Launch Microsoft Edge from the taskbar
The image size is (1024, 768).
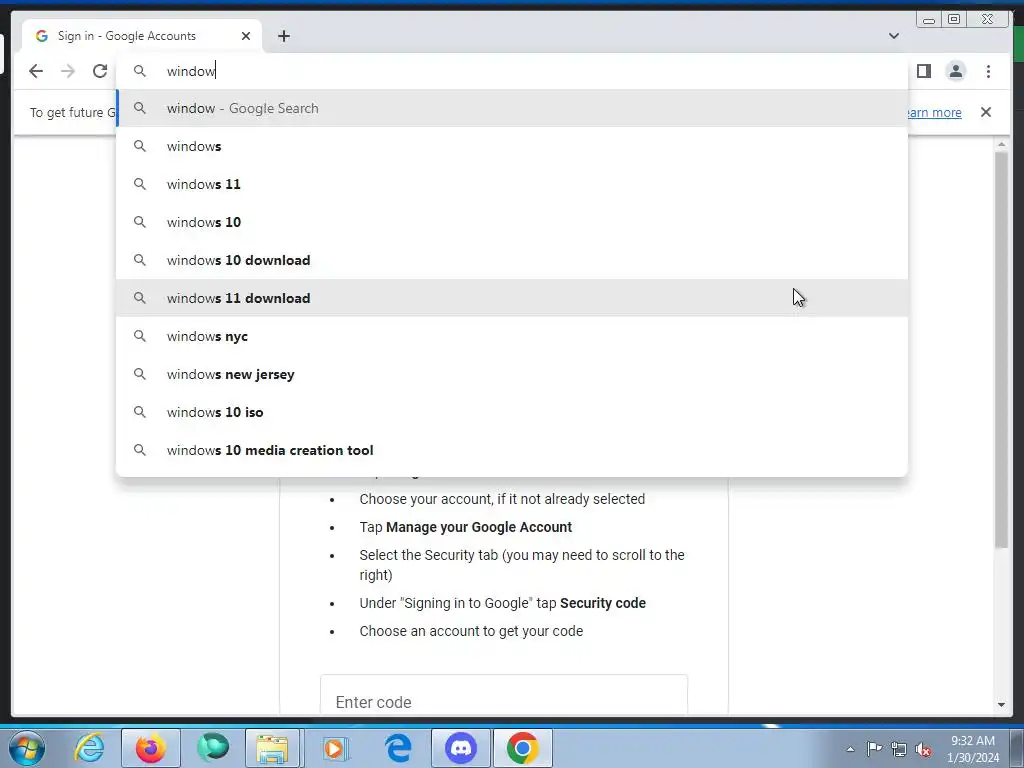[398, 748]
